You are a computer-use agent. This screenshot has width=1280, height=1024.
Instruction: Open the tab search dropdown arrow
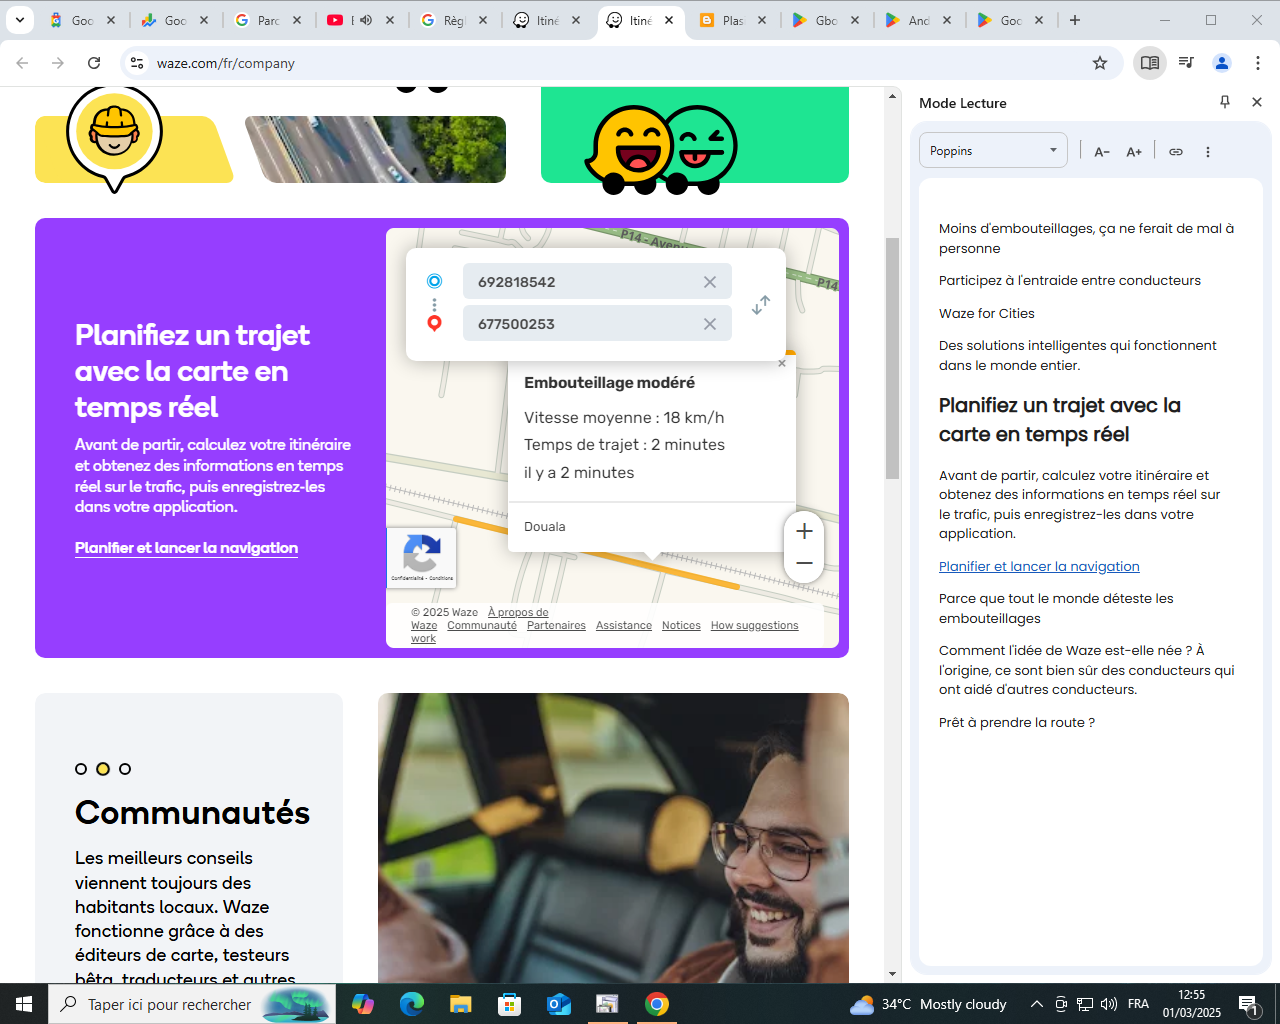20,20
